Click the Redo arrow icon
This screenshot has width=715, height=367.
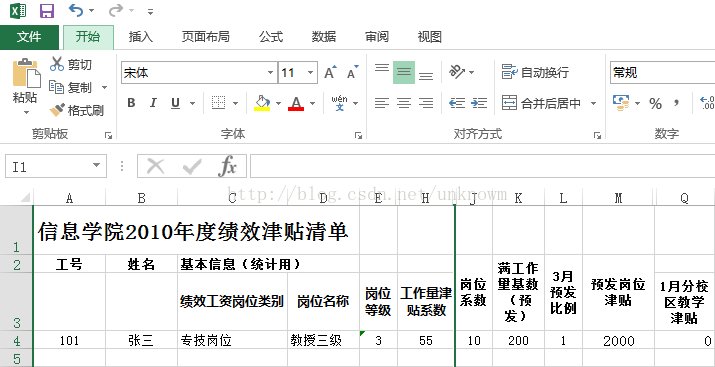(116, 10)
